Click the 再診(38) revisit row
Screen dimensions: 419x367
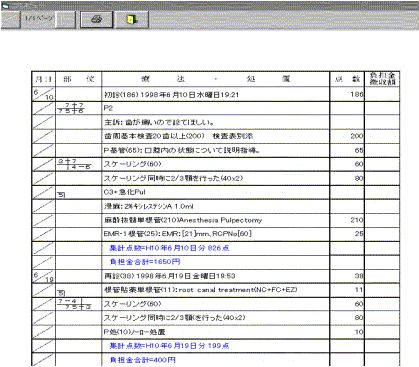click(x=216, y=276)
